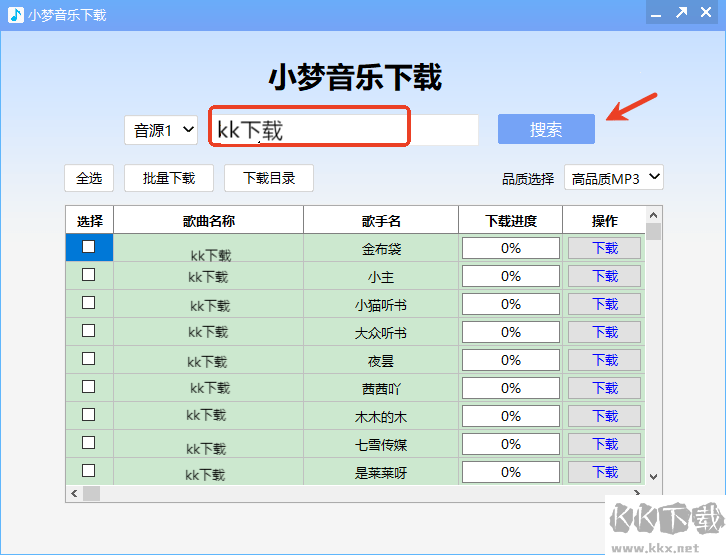Click the 歌手名 column header

(381, 220)
